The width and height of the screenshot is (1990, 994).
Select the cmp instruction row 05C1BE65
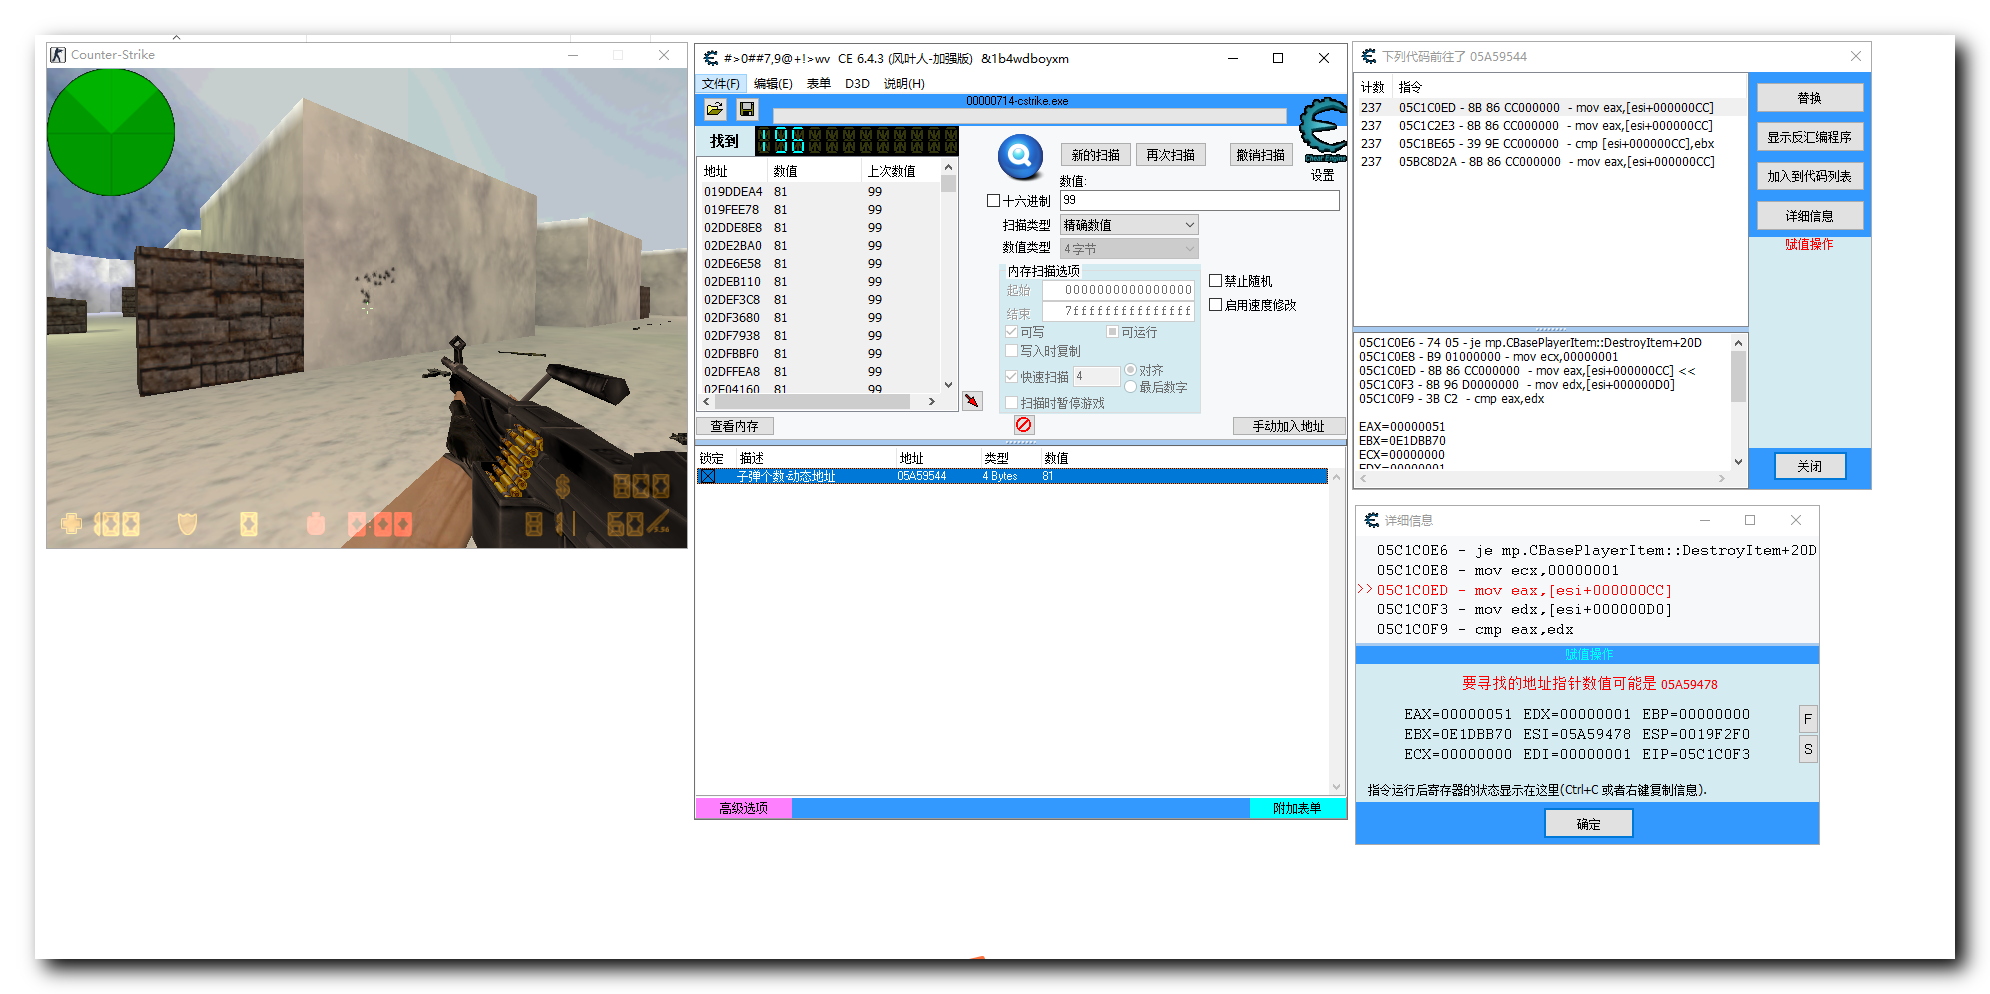[1550, 144]
